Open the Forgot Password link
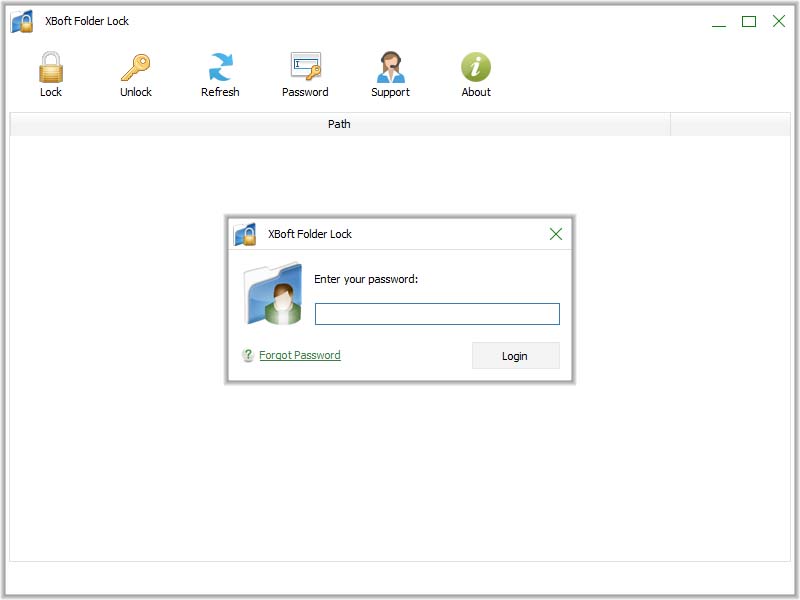This screenshot has width=800, height=600. [299, 355]
